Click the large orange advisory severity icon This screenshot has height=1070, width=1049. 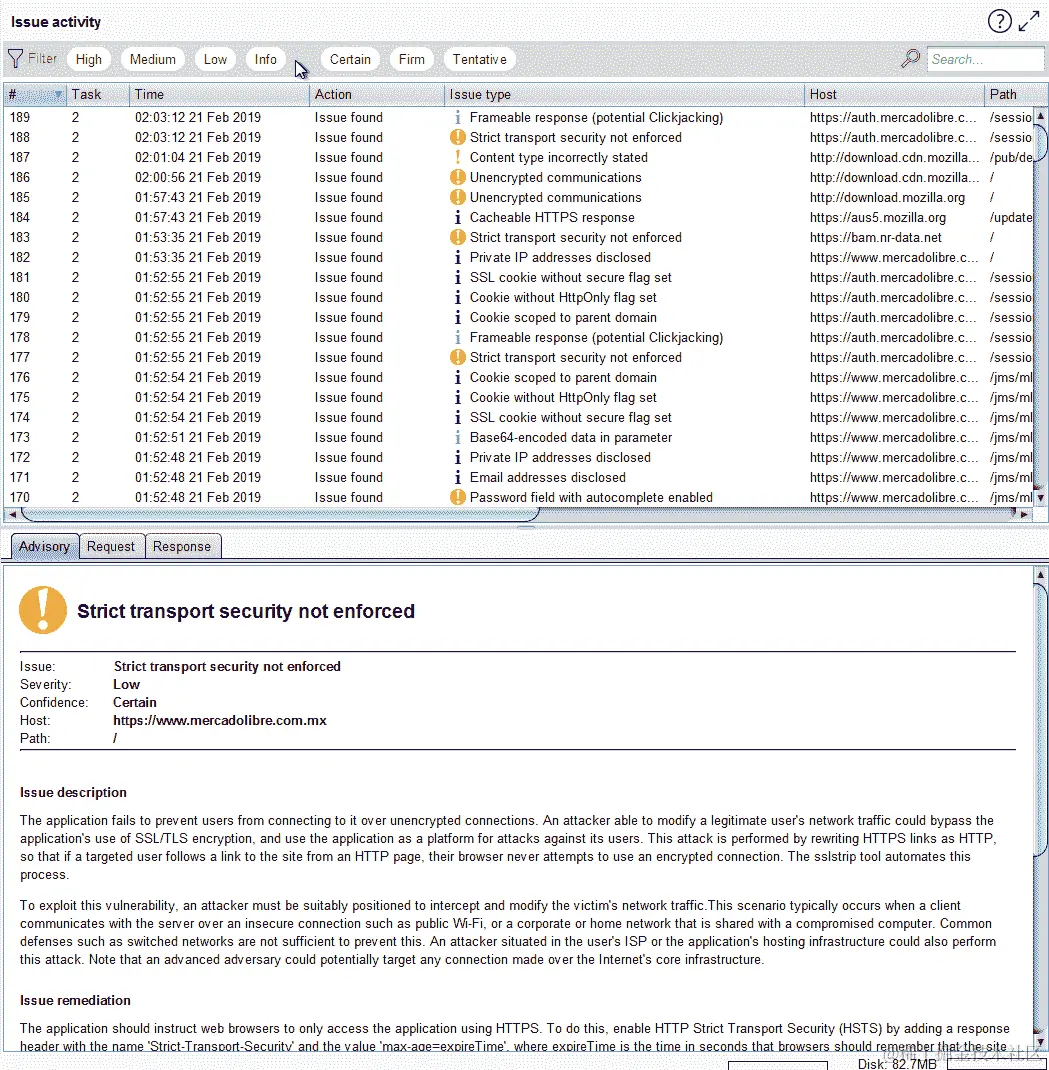pyautogui.click(x=43, y=610)
